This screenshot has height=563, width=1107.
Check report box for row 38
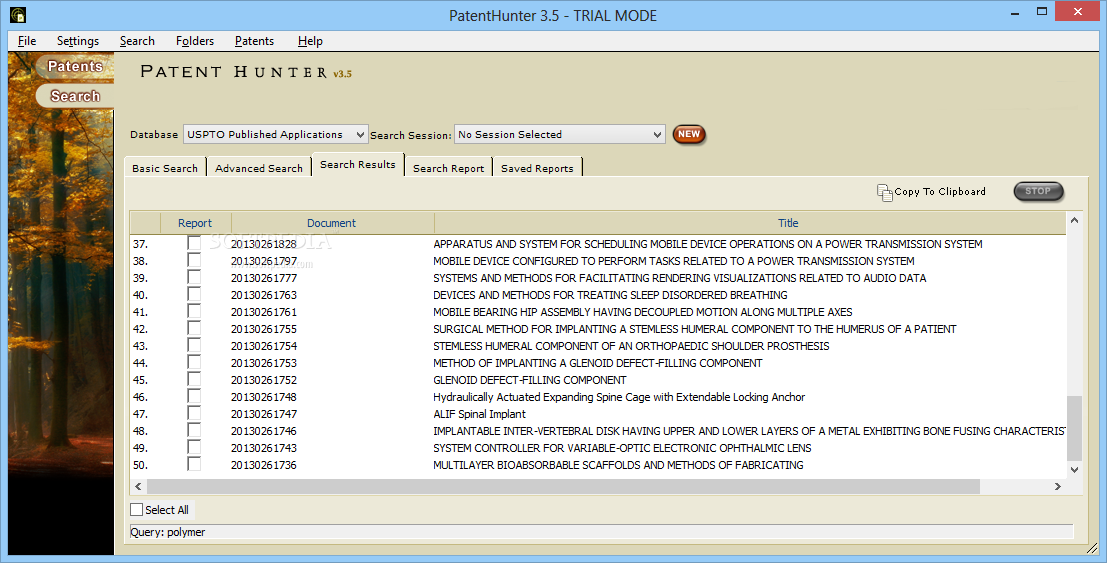coord(193,260)
